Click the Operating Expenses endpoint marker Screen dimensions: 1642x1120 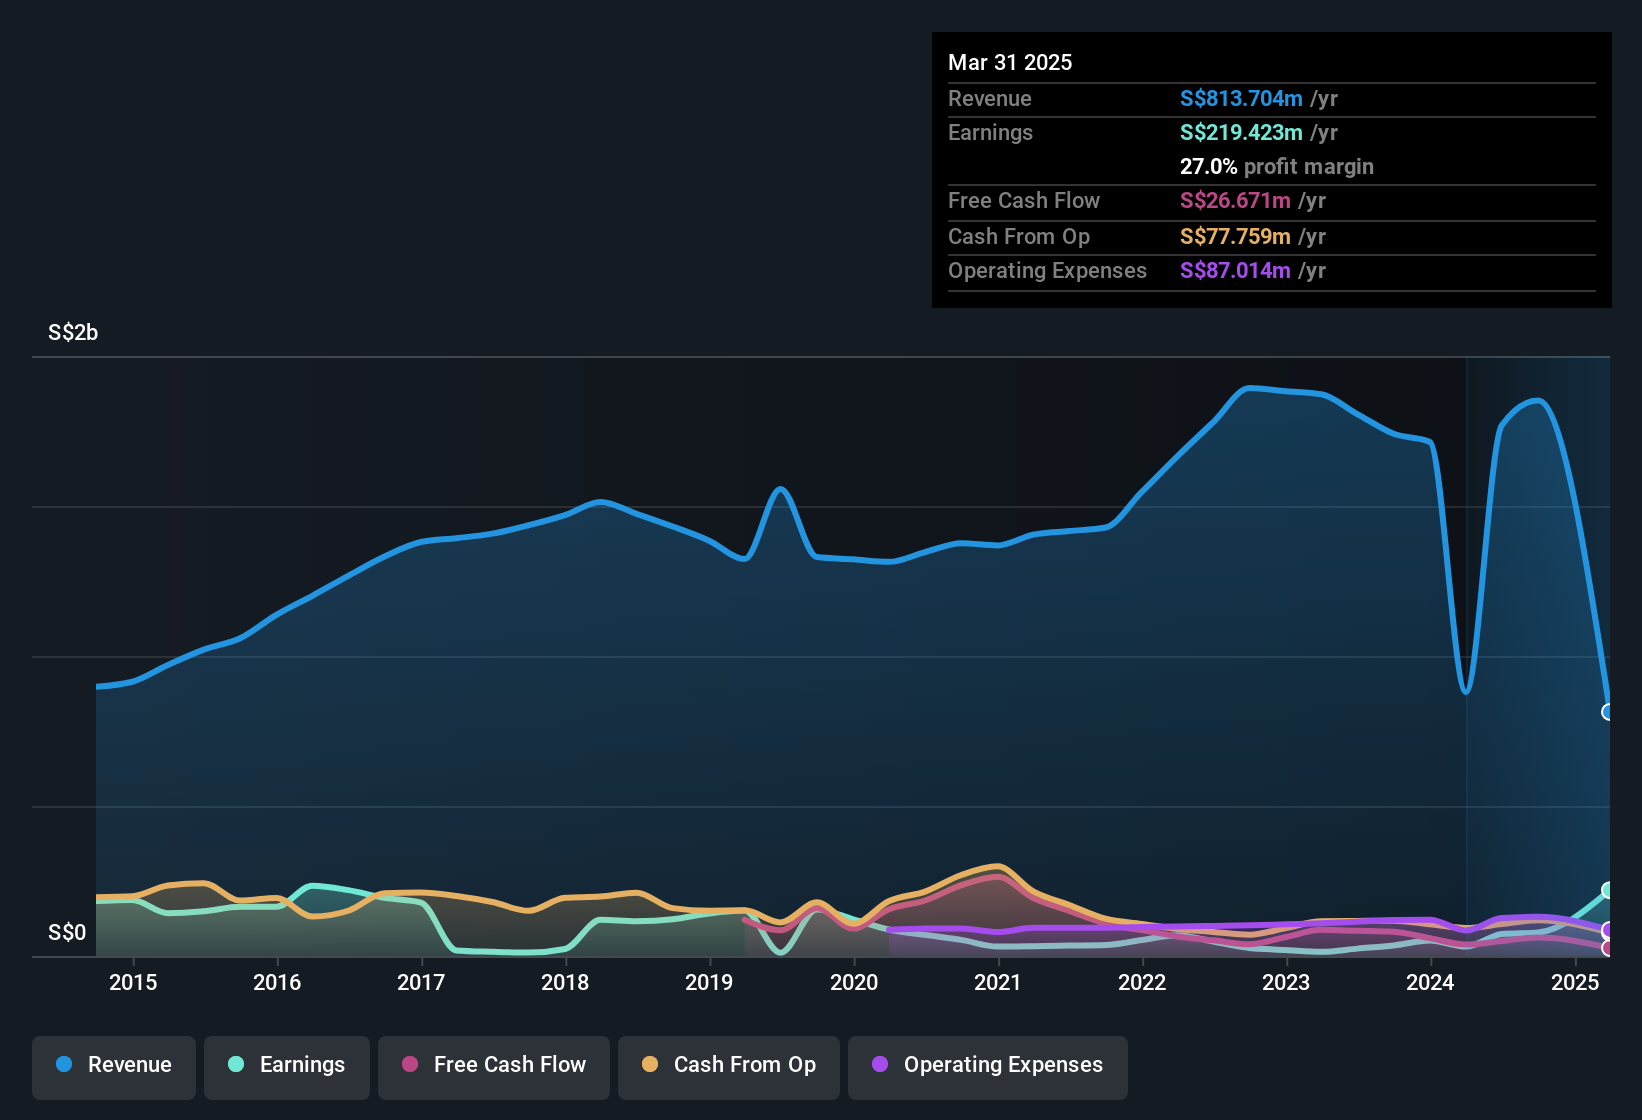tap(1608, 930)
